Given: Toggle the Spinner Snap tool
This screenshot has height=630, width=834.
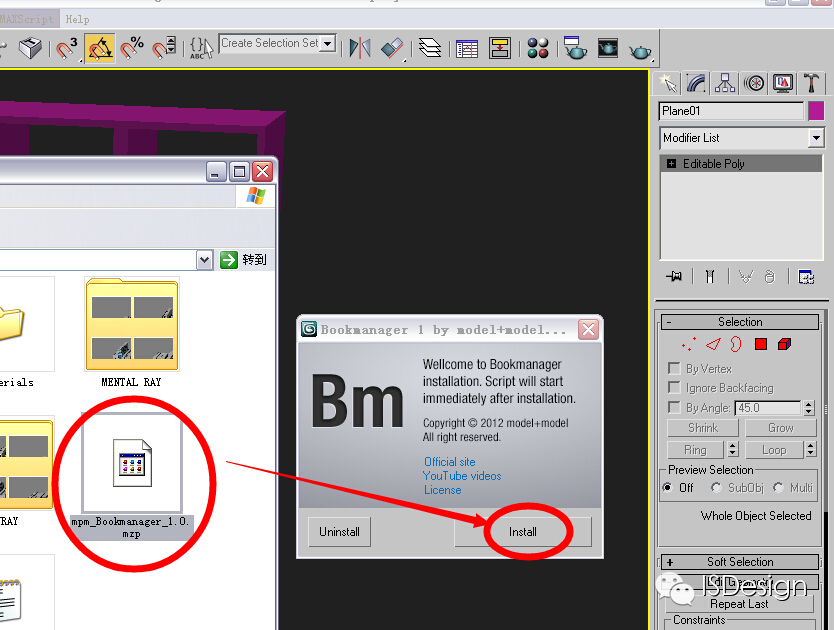Looking at the screenshot, I should point(164,48).
